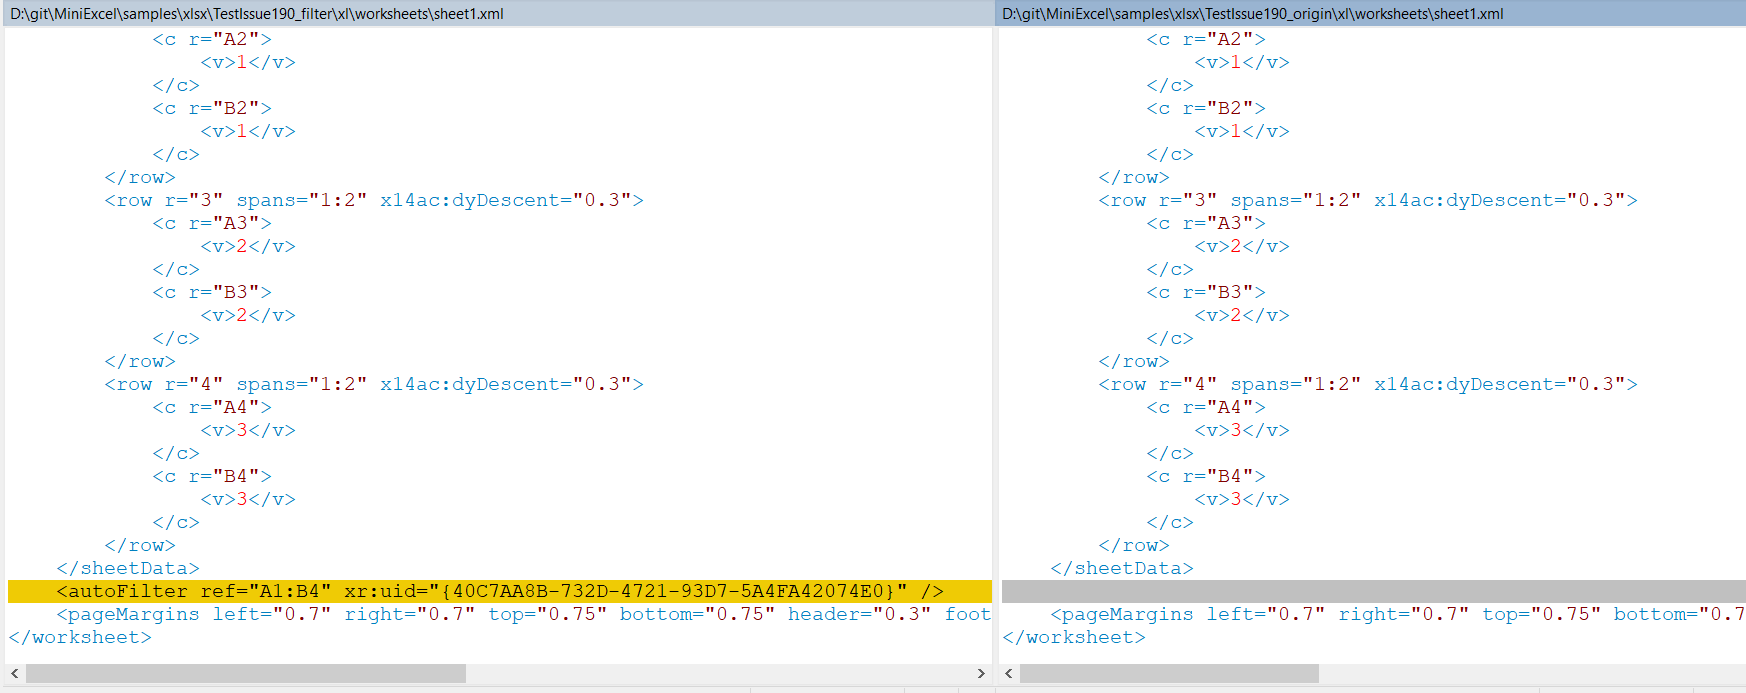The image size is (1746, 693).
Task: Click <v>1</v> under A2 in filter pane
Action: click(x=248, y=62)
